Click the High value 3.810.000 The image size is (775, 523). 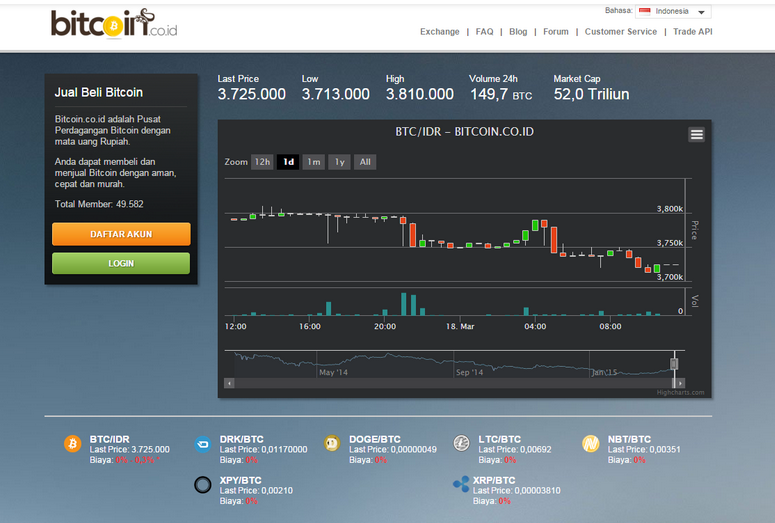coord(420,94)
